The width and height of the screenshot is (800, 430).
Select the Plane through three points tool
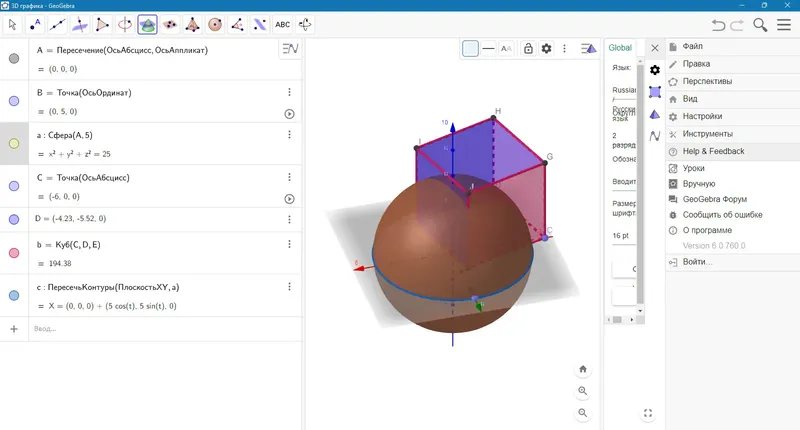coord(170,24)
